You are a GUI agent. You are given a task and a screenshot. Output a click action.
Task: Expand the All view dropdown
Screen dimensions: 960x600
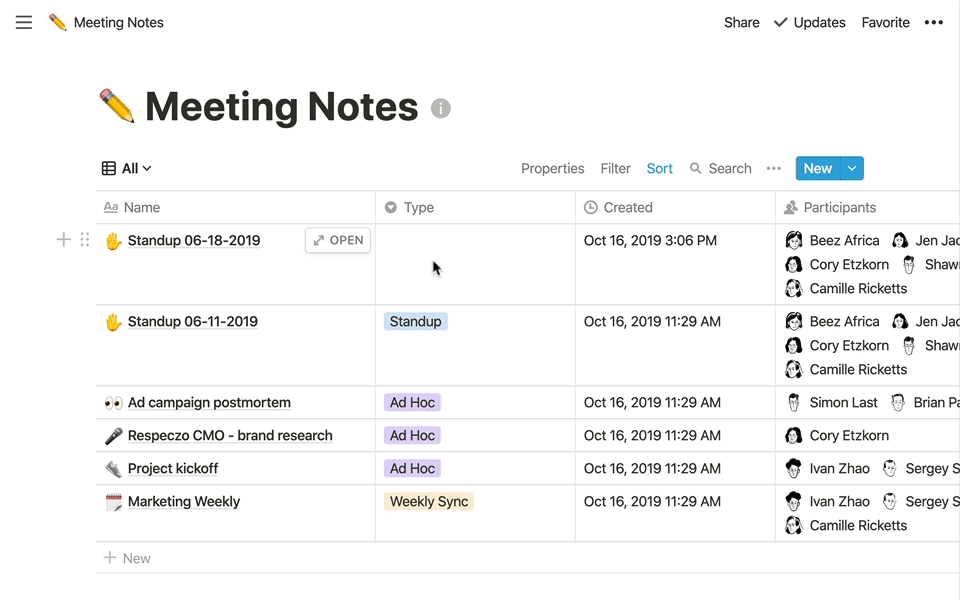pyautogui.click(x=127, y=169)
